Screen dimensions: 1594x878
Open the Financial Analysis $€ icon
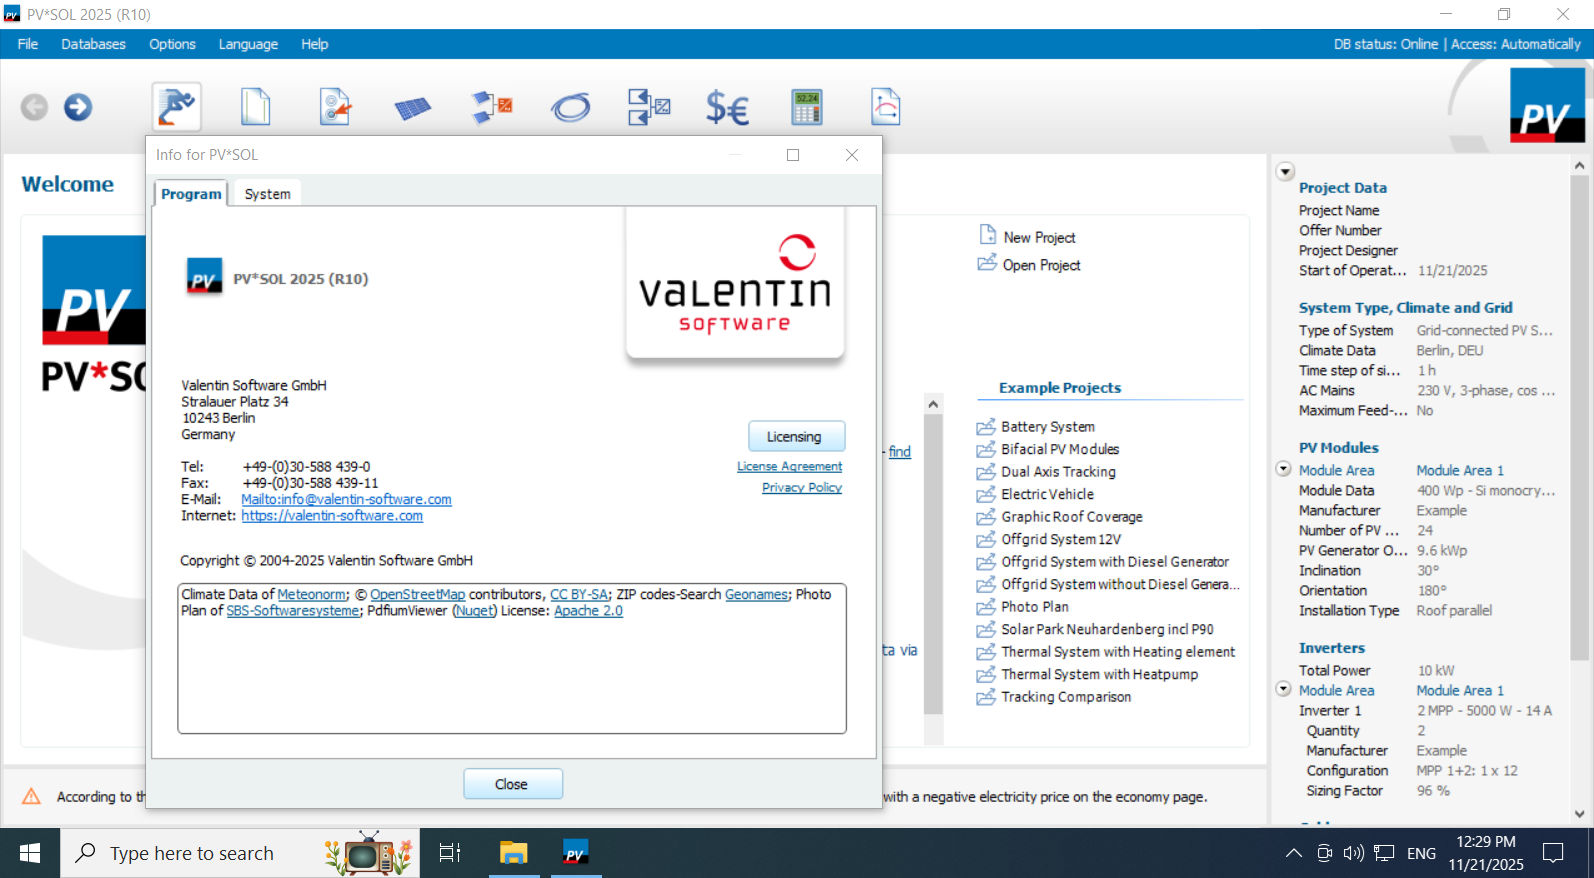[727, 107]
